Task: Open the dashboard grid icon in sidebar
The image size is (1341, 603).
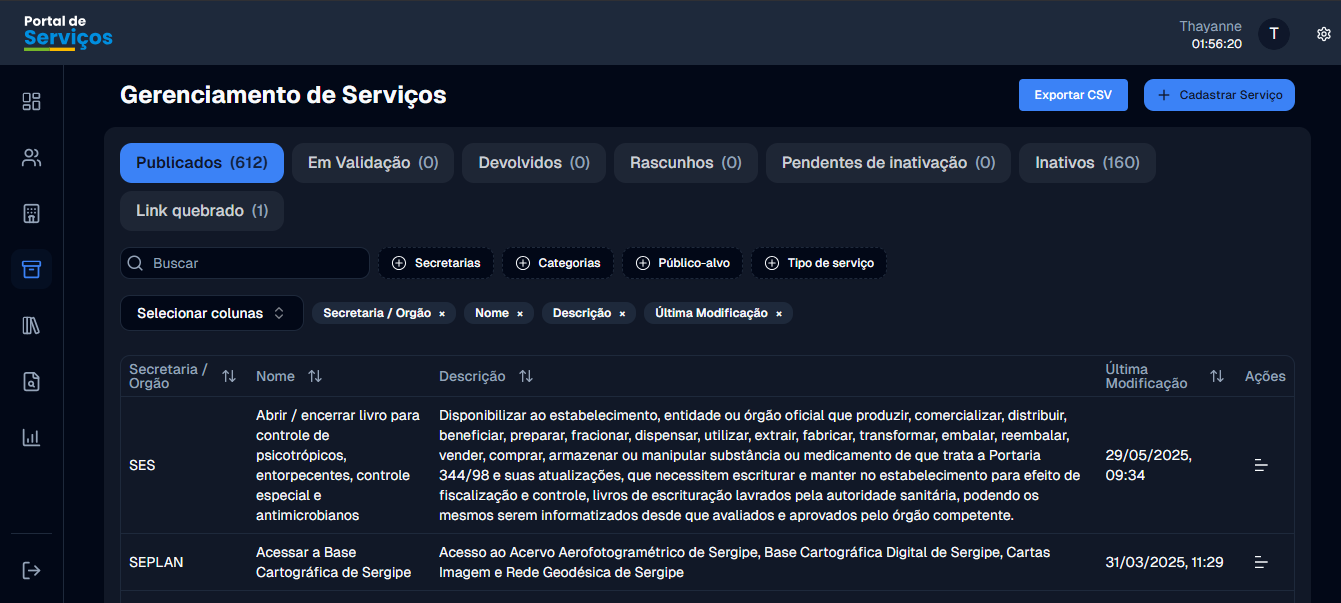Action: click(31, 101)
